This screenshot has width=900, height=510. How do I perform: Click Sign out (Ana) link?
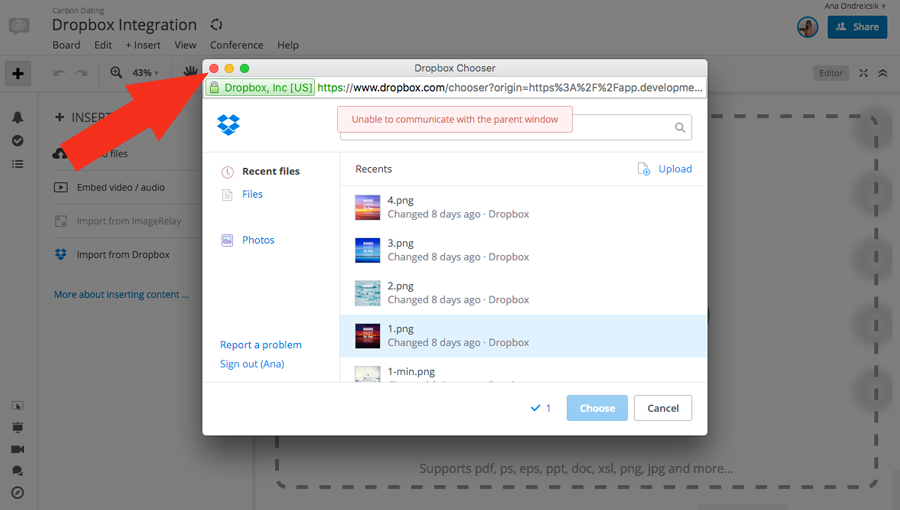(252, 364)
